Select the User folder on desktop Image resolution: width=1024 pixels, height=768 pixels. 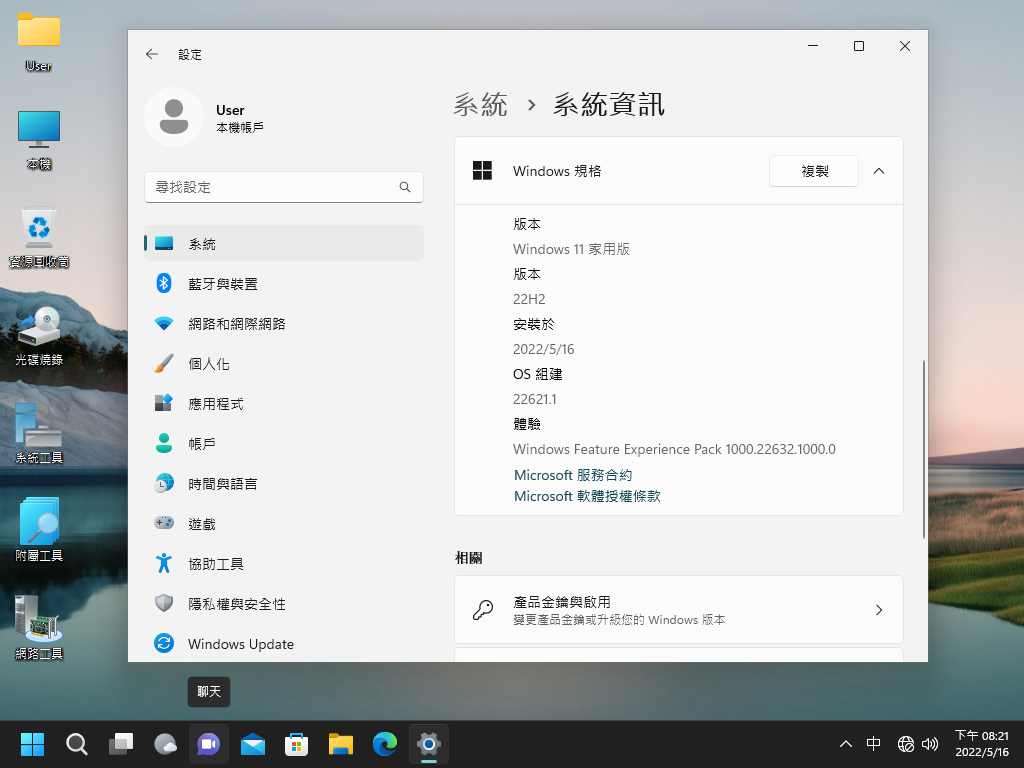[39, 41]
